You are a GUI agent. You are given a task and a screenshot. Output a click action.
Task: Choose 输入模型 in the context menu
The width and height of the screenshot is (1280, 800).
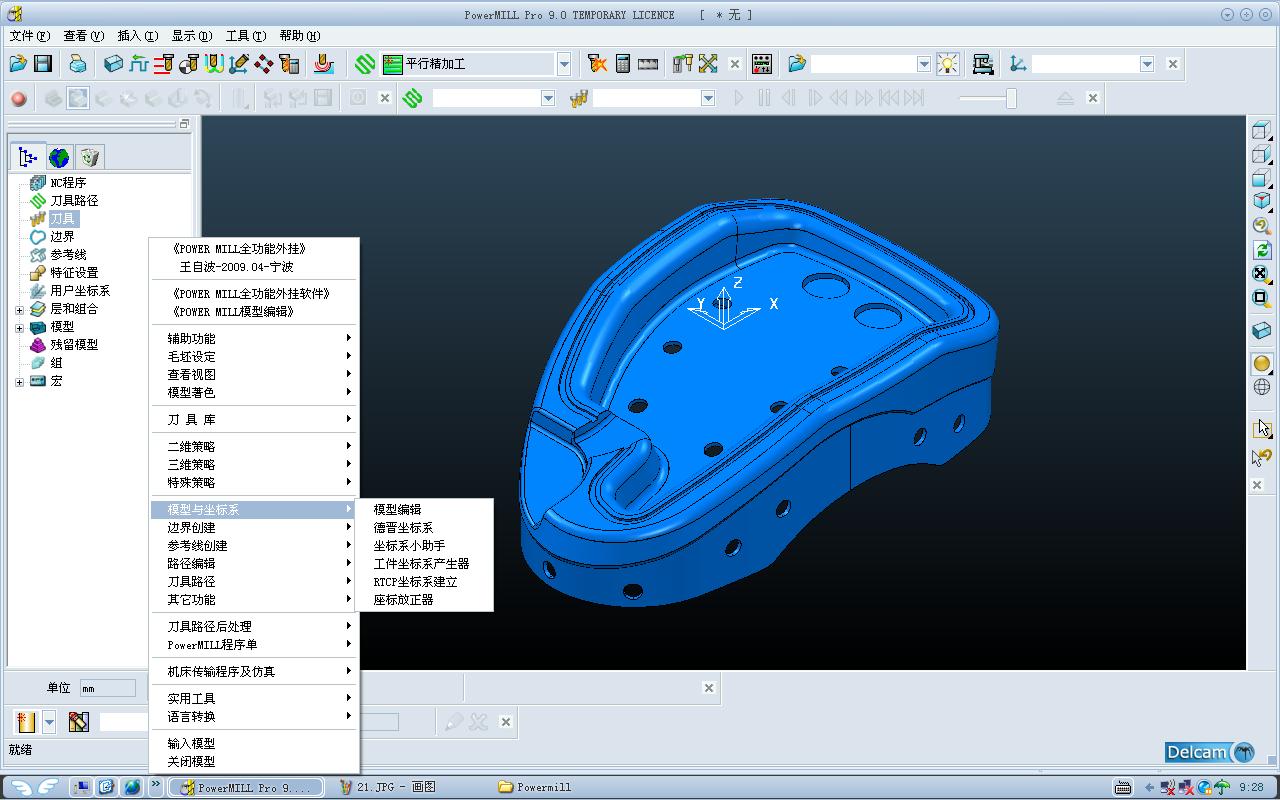pos(254,744)
